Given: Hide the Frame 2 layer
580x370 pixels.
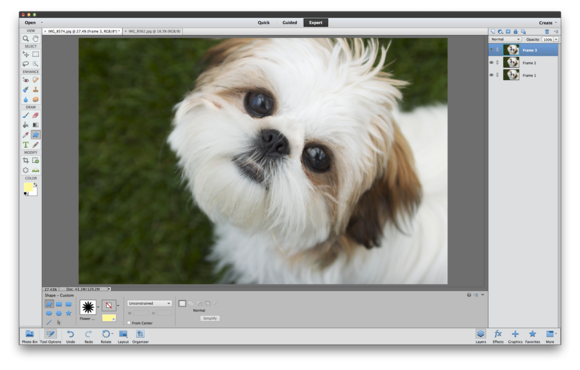Looking at the screenshot, I should (492, 63).
